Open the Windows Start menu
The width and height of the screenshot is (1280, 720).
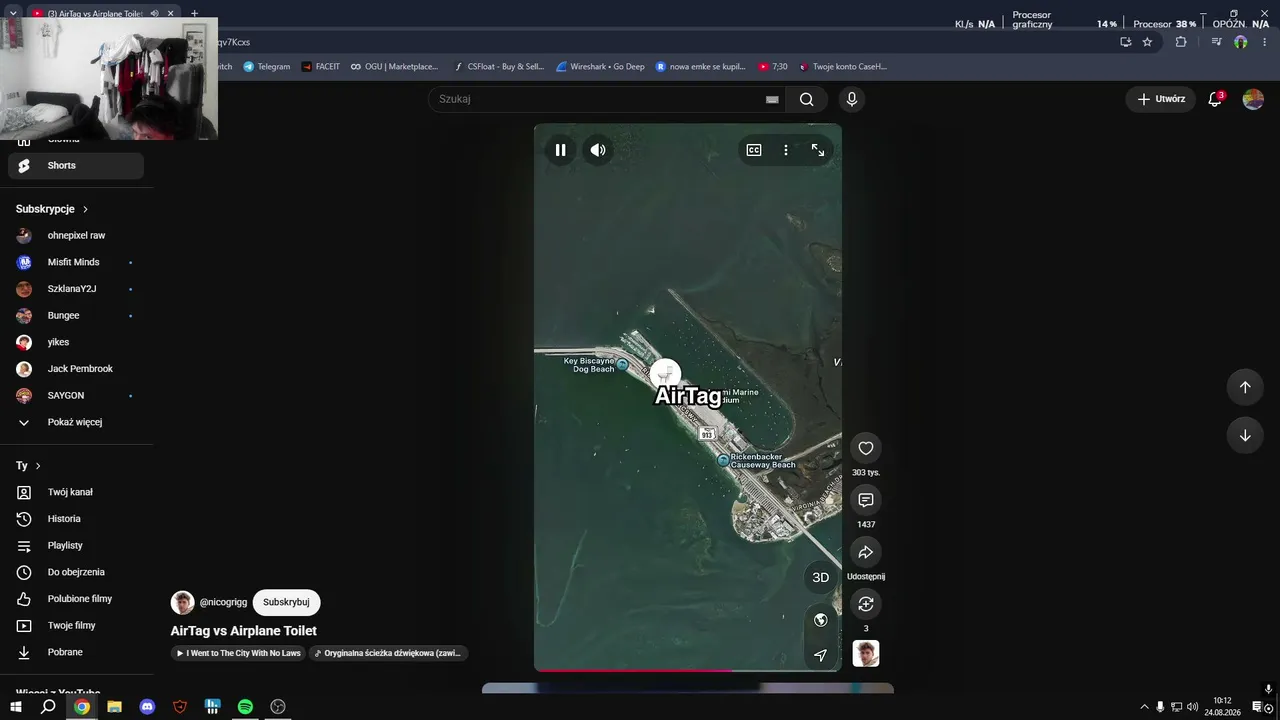pos(16,707)
